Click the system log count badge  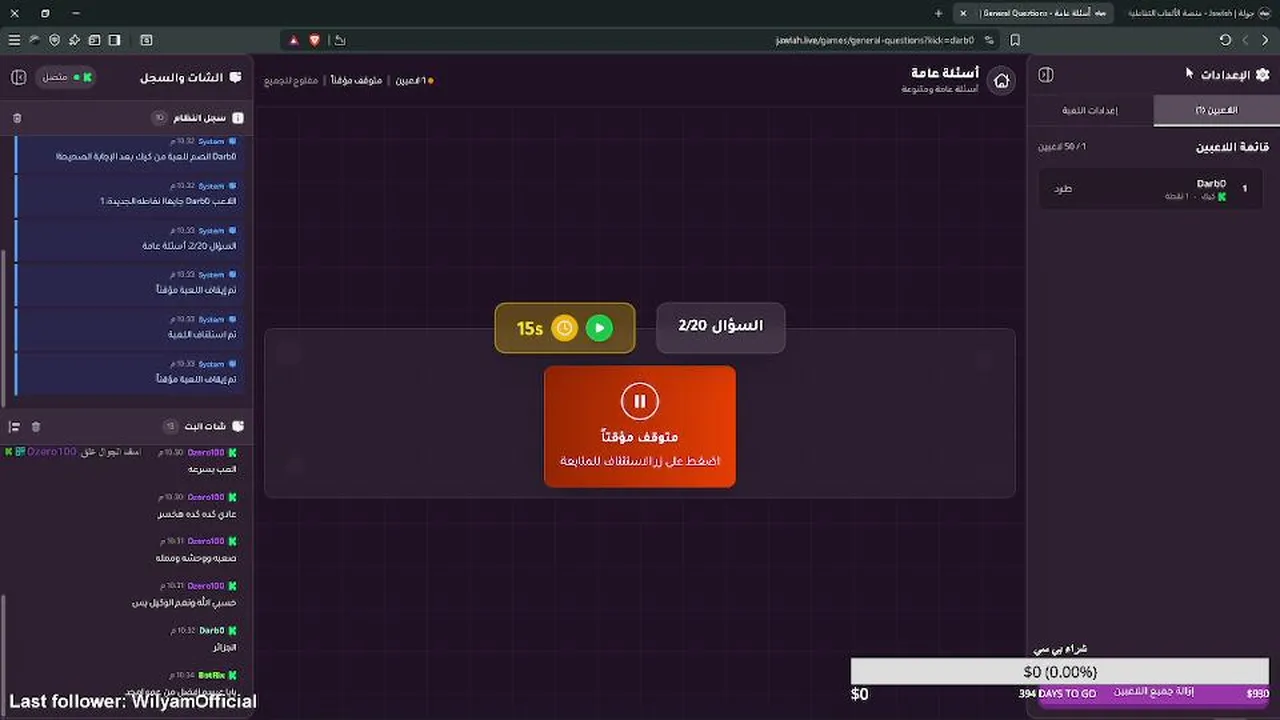click(160, 118)
